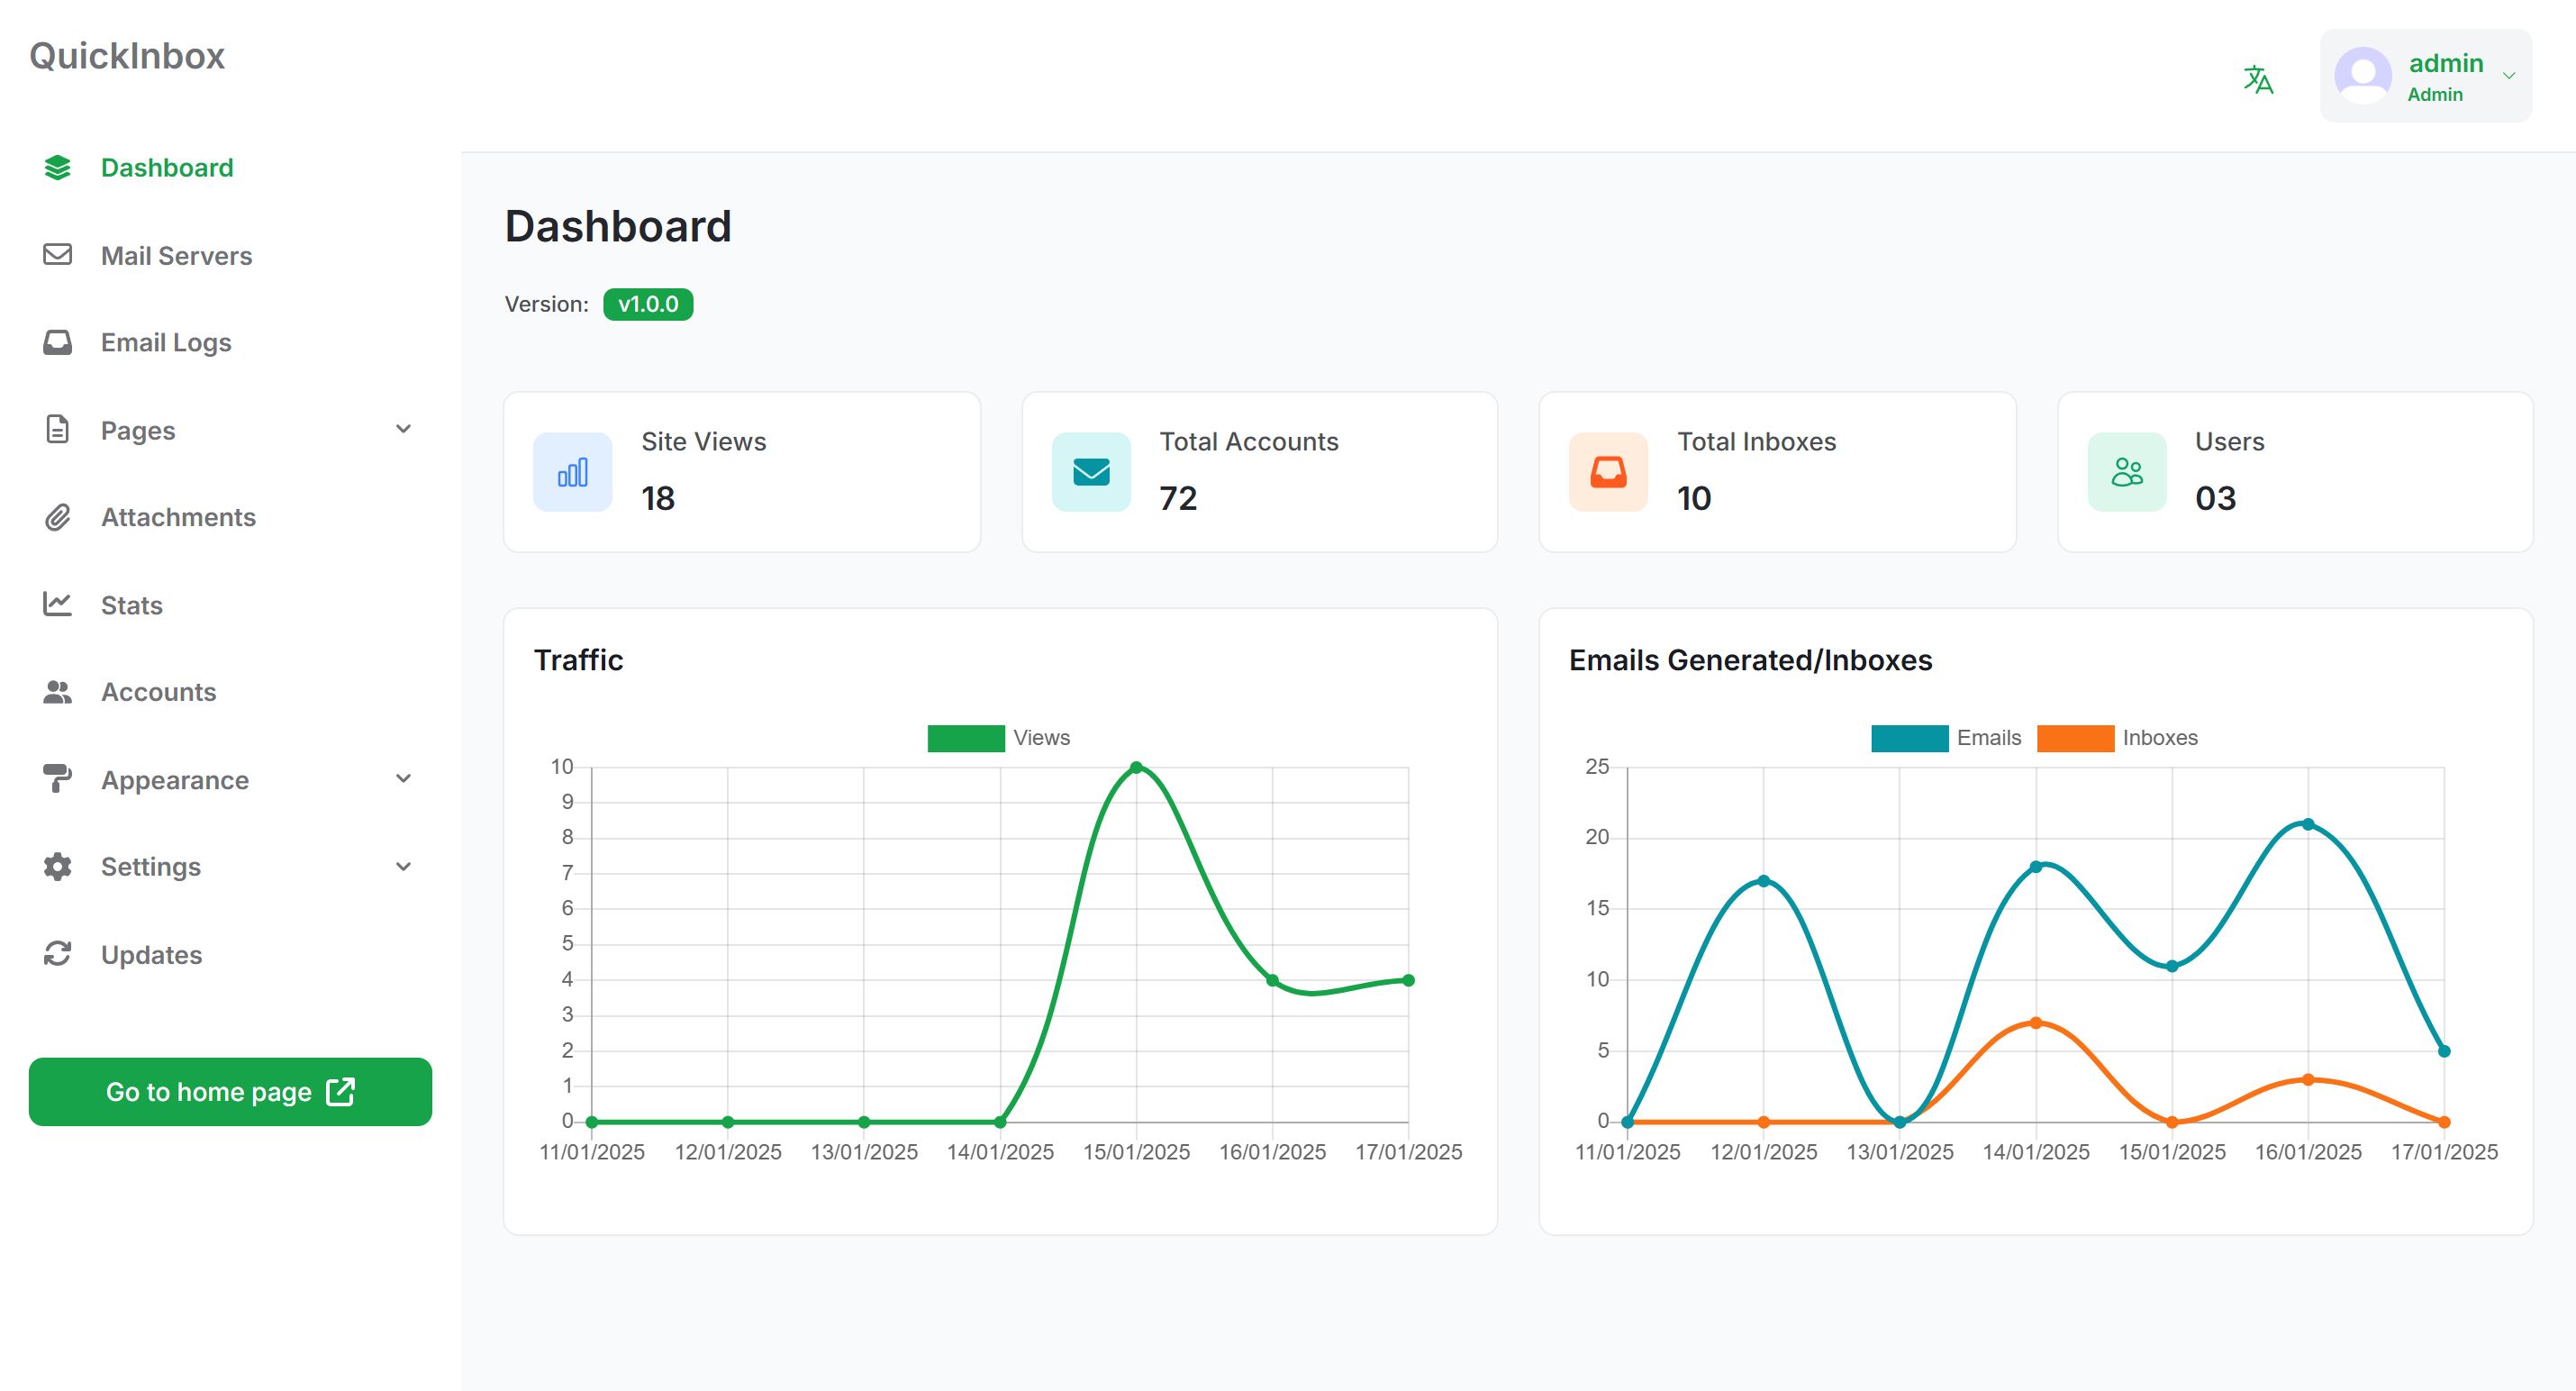
Task: Open Email Logs in the sidebar
Action: coord(166,343)
